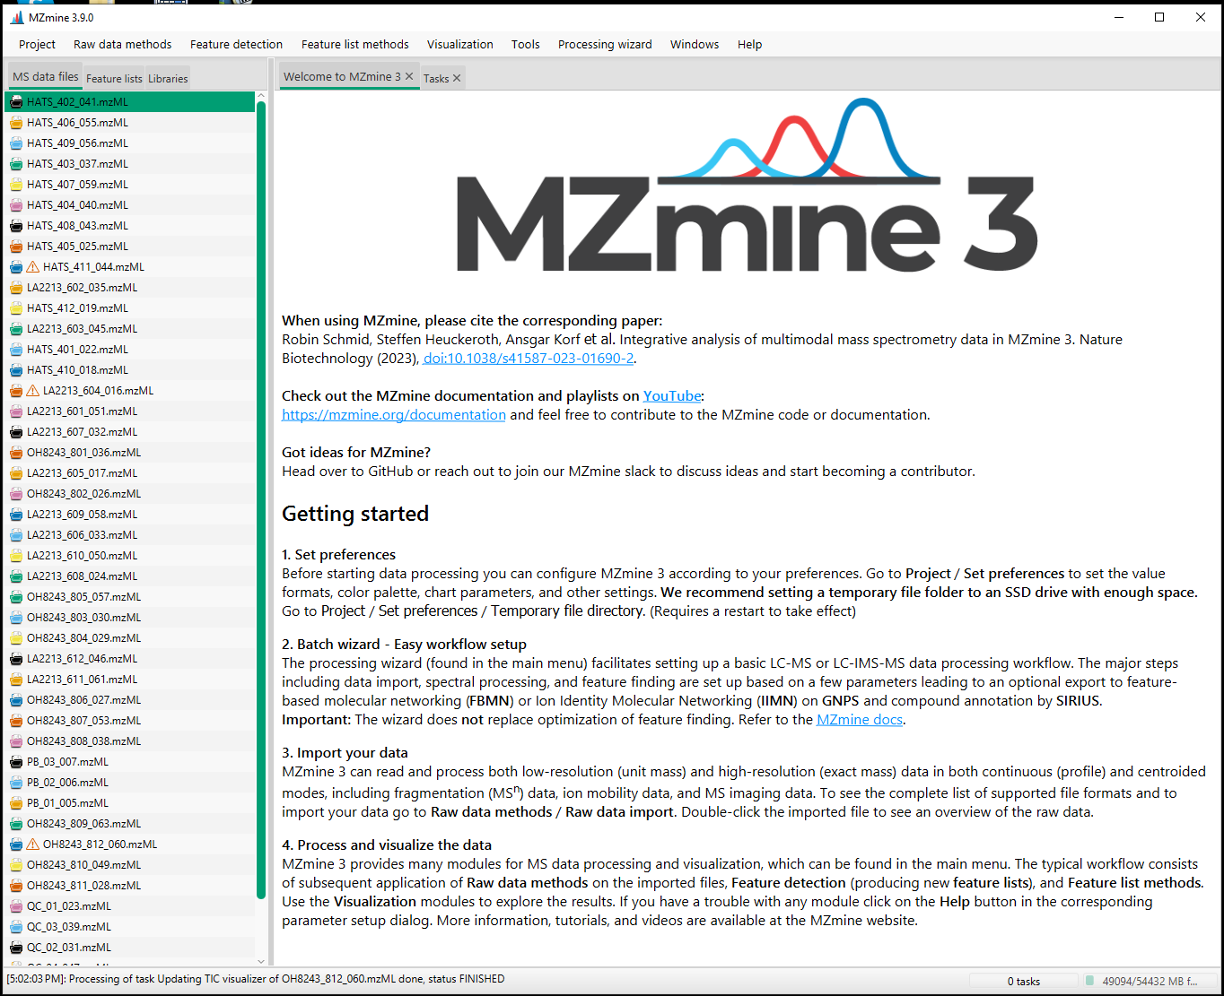Select OH8243_809_063.mzML in the file list
This screenshot has width=1224, height=996.
point(130,823)
